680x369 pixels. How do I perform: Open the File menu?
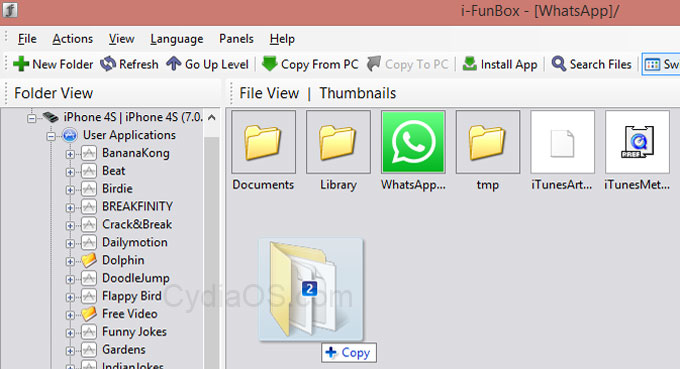(27, 39)
